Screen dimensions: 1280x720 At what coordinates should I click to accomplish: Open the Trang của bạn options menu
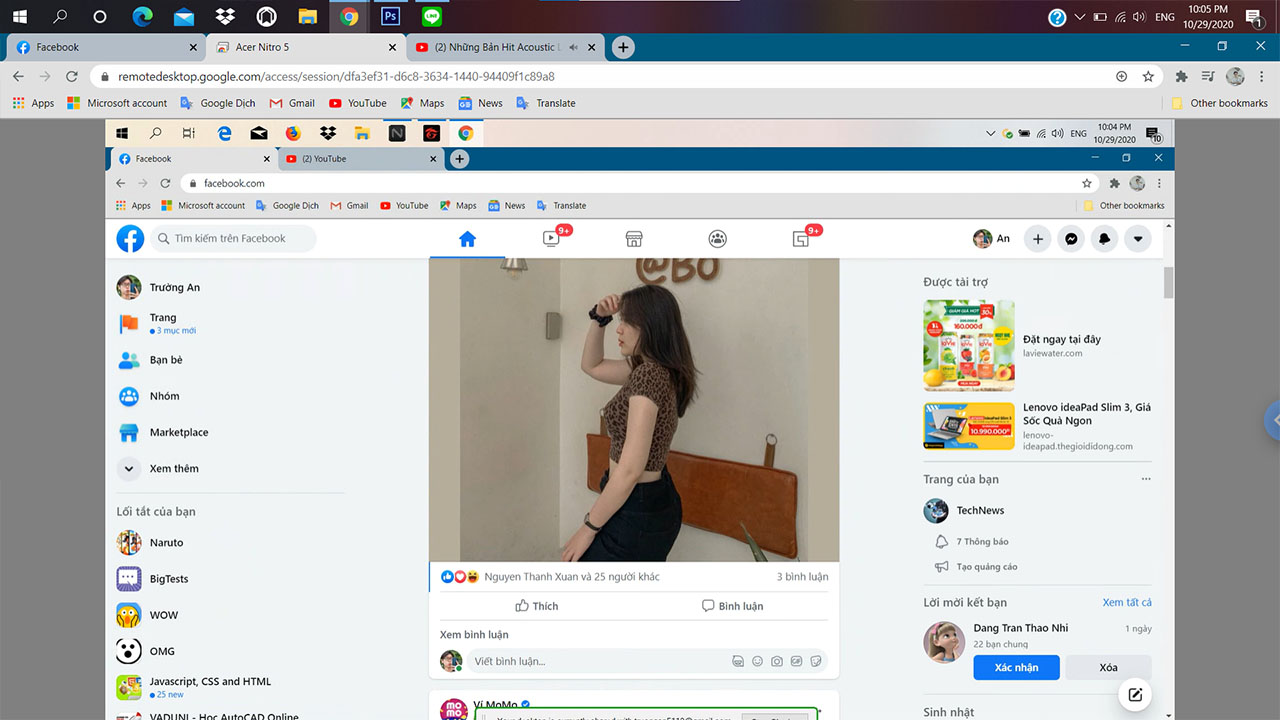coord(1146,479)
